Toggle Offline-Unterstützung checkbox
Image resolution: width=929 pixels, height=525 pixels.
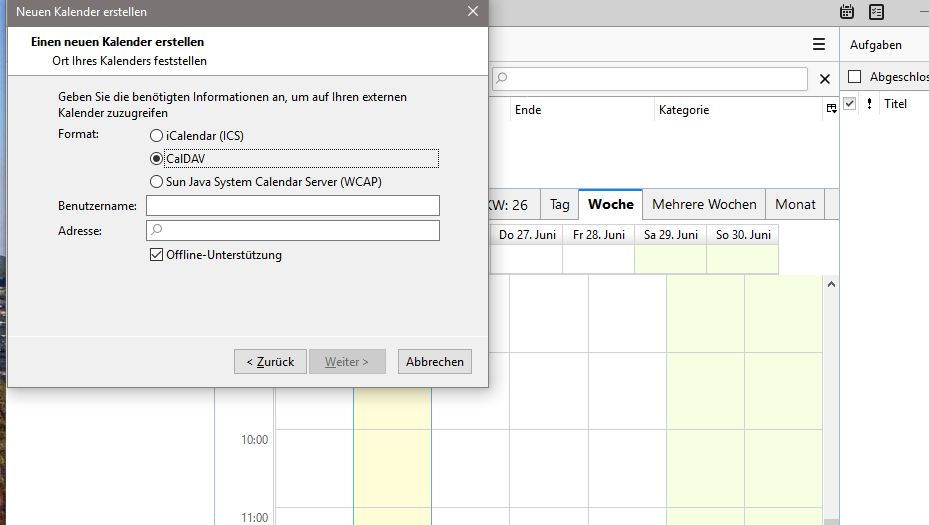(216, 255)
